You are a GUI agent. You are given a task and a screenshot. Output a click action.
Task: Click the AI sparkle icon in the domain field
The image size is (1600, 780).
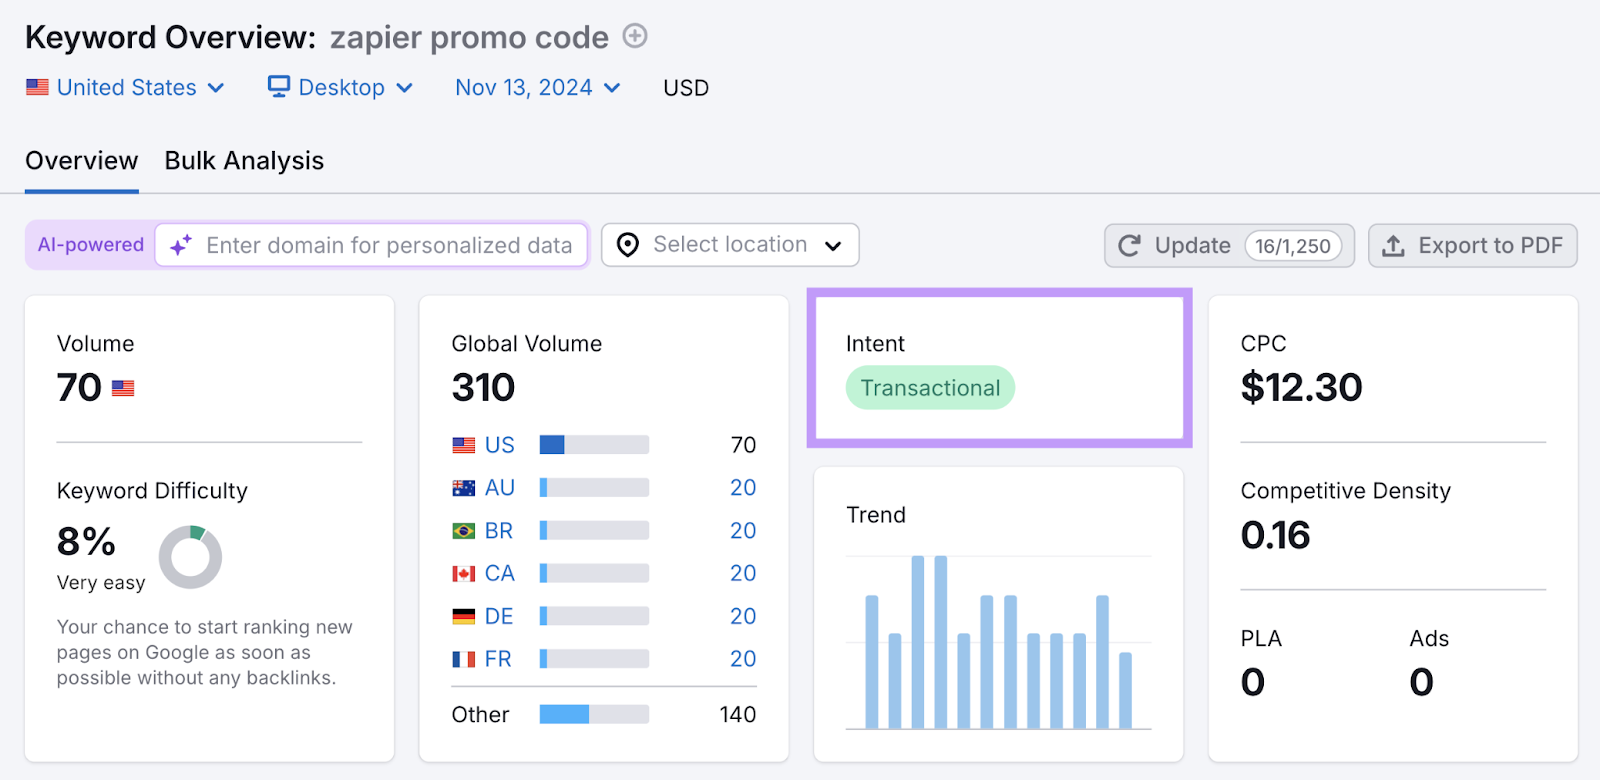179,244
